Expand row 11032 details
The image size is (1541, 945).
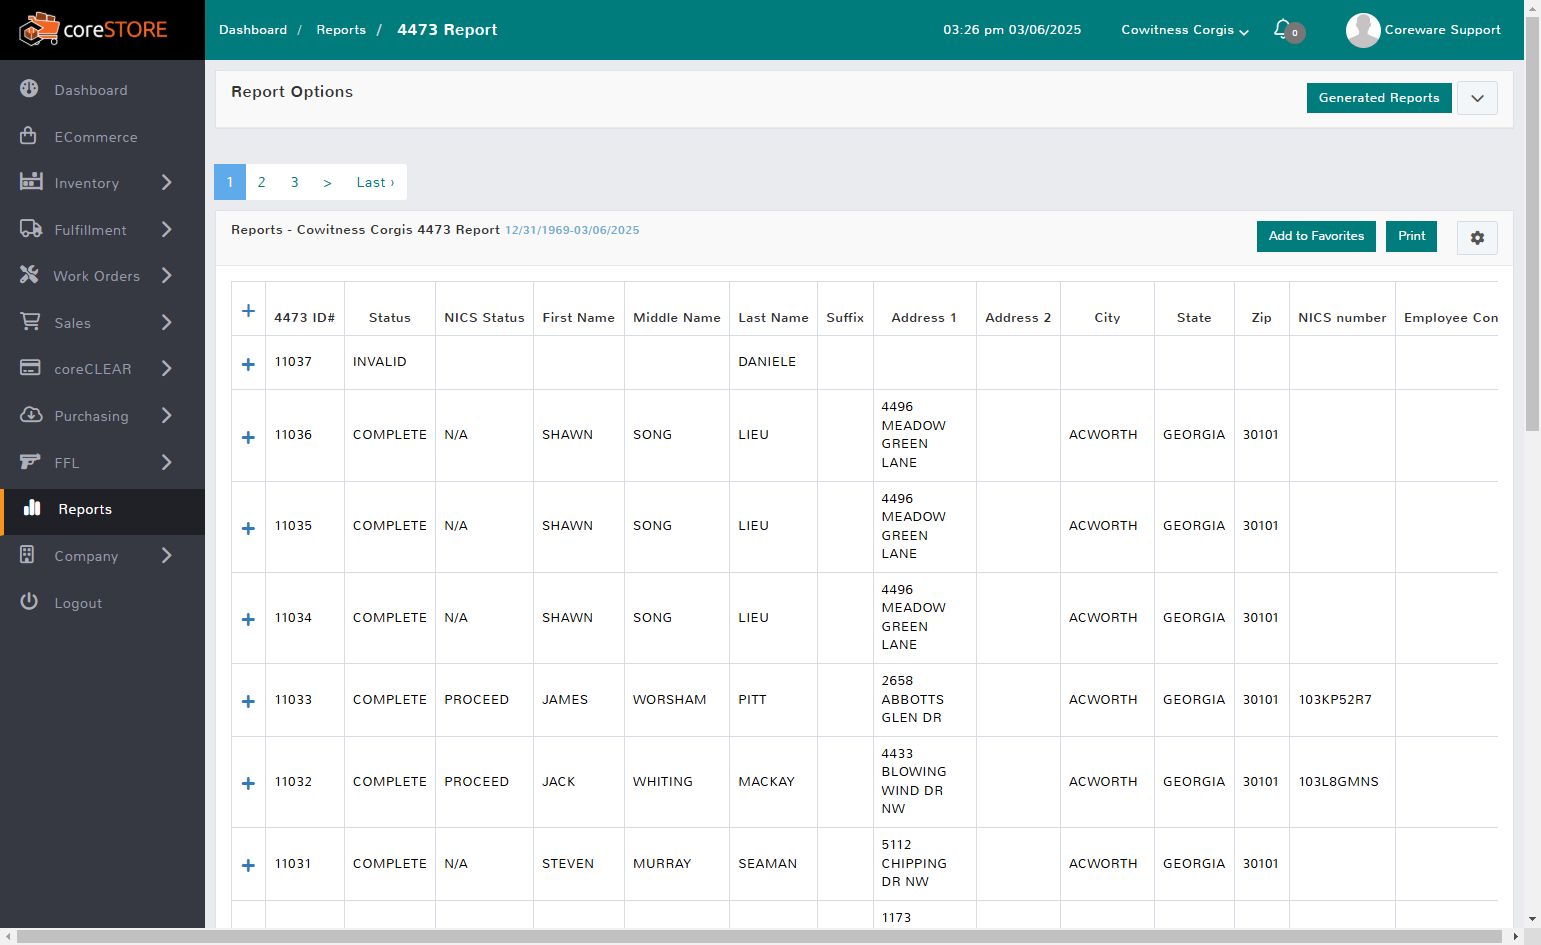tap(248, 784)
